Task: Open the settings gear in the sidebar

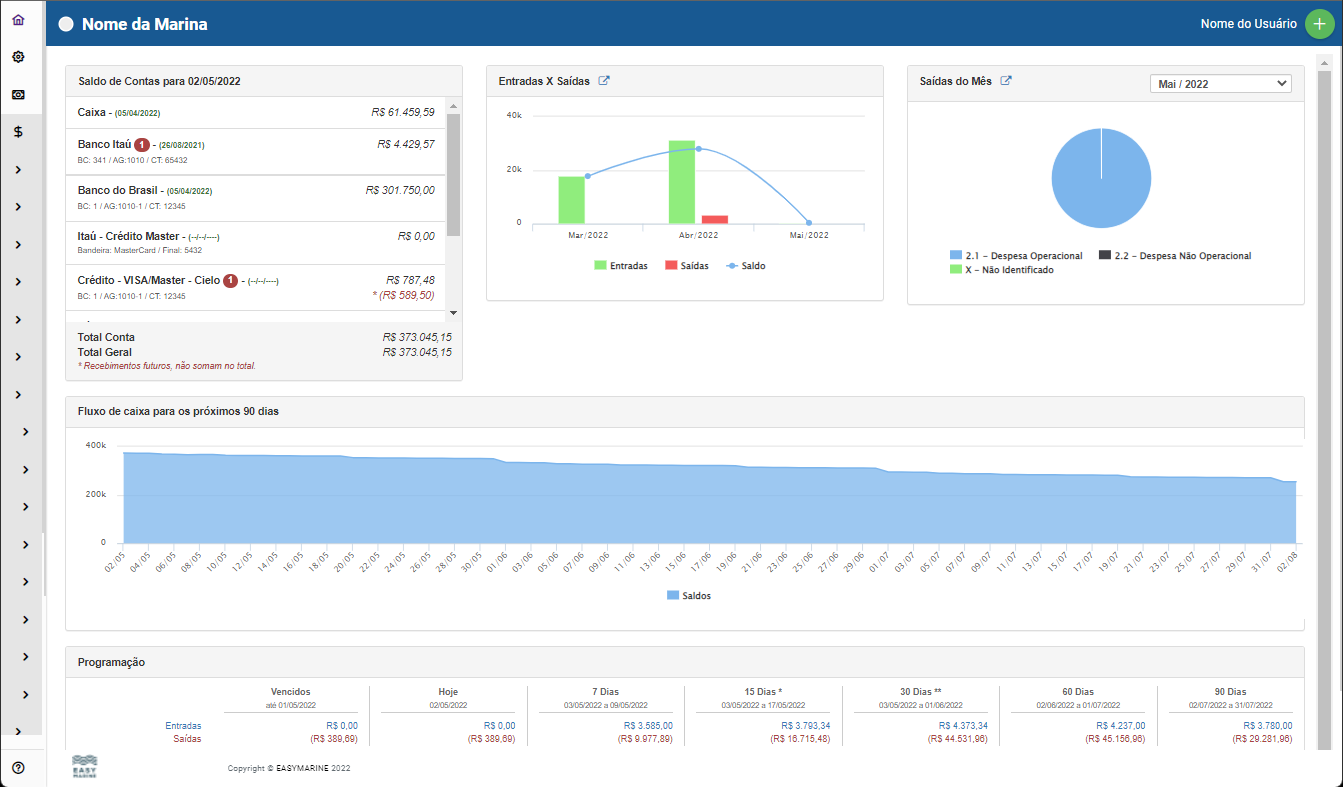Action: pos(18,57)
